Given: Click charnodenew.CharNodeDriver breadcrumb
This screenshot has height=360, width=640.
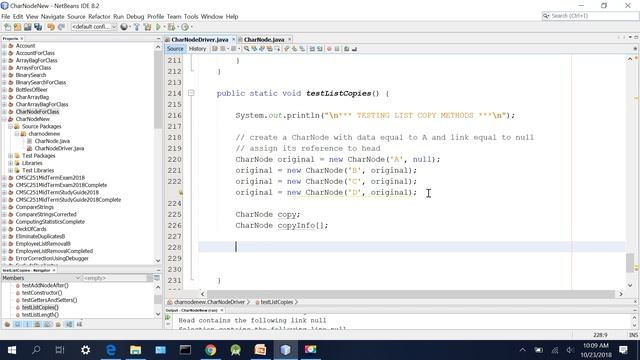Looking at the screenshot, I should (x=209, y=302).
